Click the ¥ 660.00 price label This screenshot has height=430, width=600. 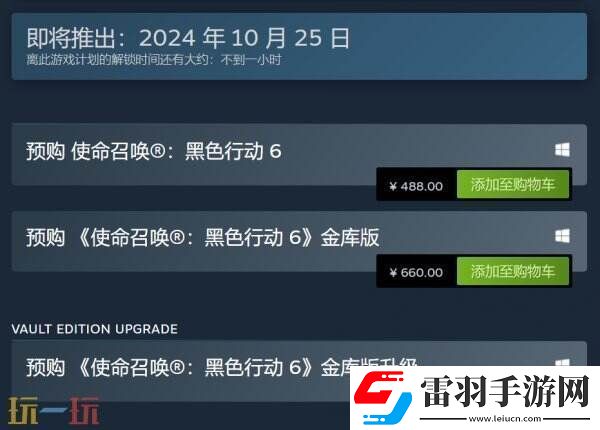point(416,272)
